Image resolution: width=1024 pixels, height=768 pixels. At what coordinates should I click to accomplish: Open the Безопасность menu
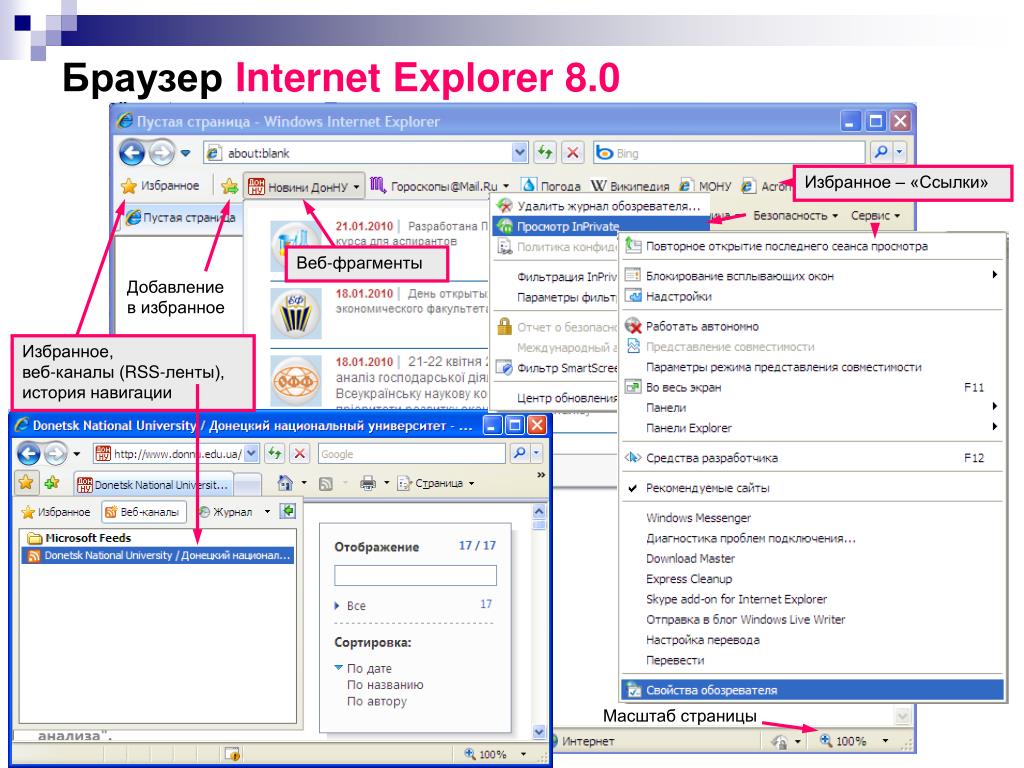pos(795,216)
